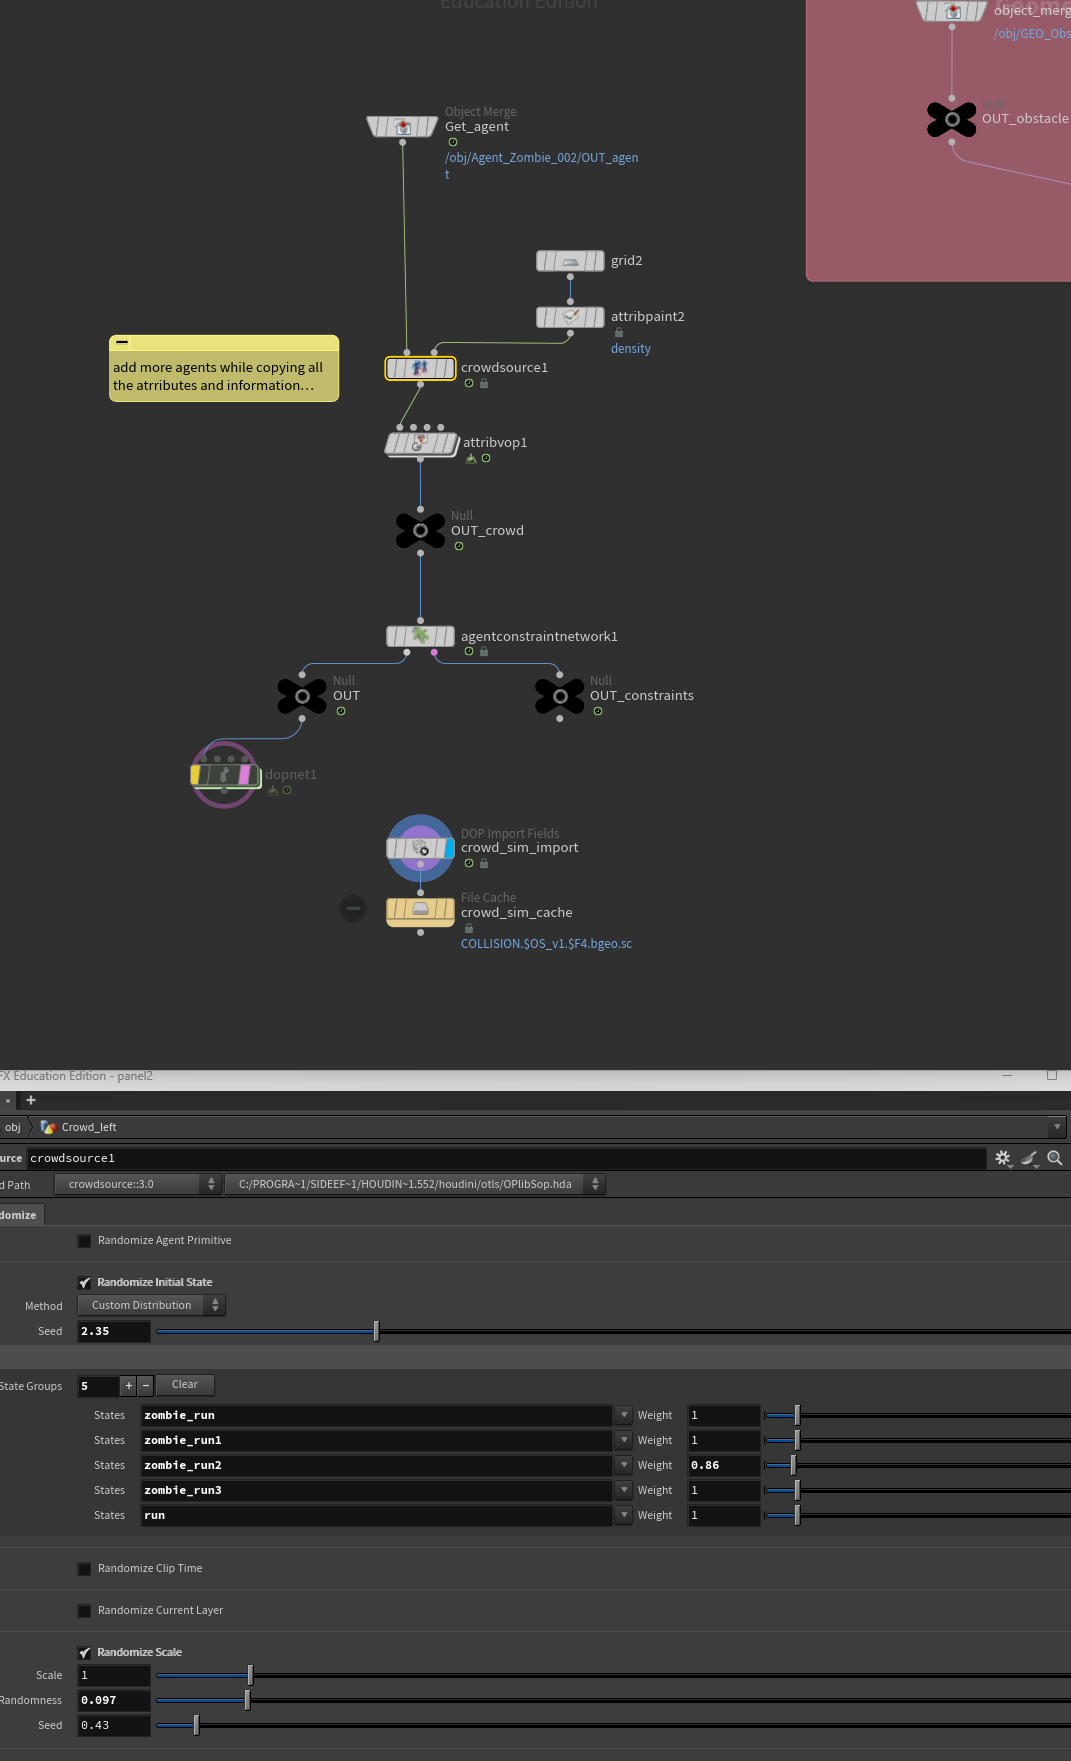Select the OUT_obstacle null node
This screenshot has width=1071, height=1761.
pyautogui.click(x=952, y=119)
